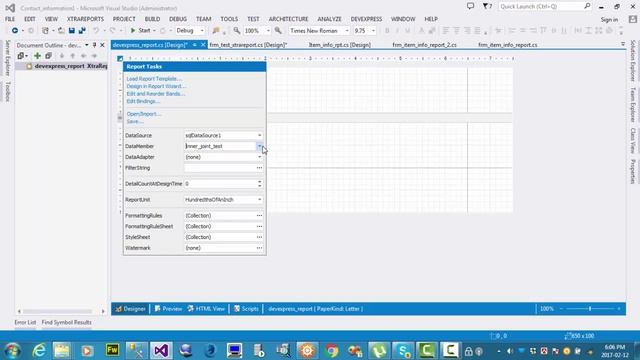
Task: Click Design in Report Wizard link
Action: (x=156, y=86)
